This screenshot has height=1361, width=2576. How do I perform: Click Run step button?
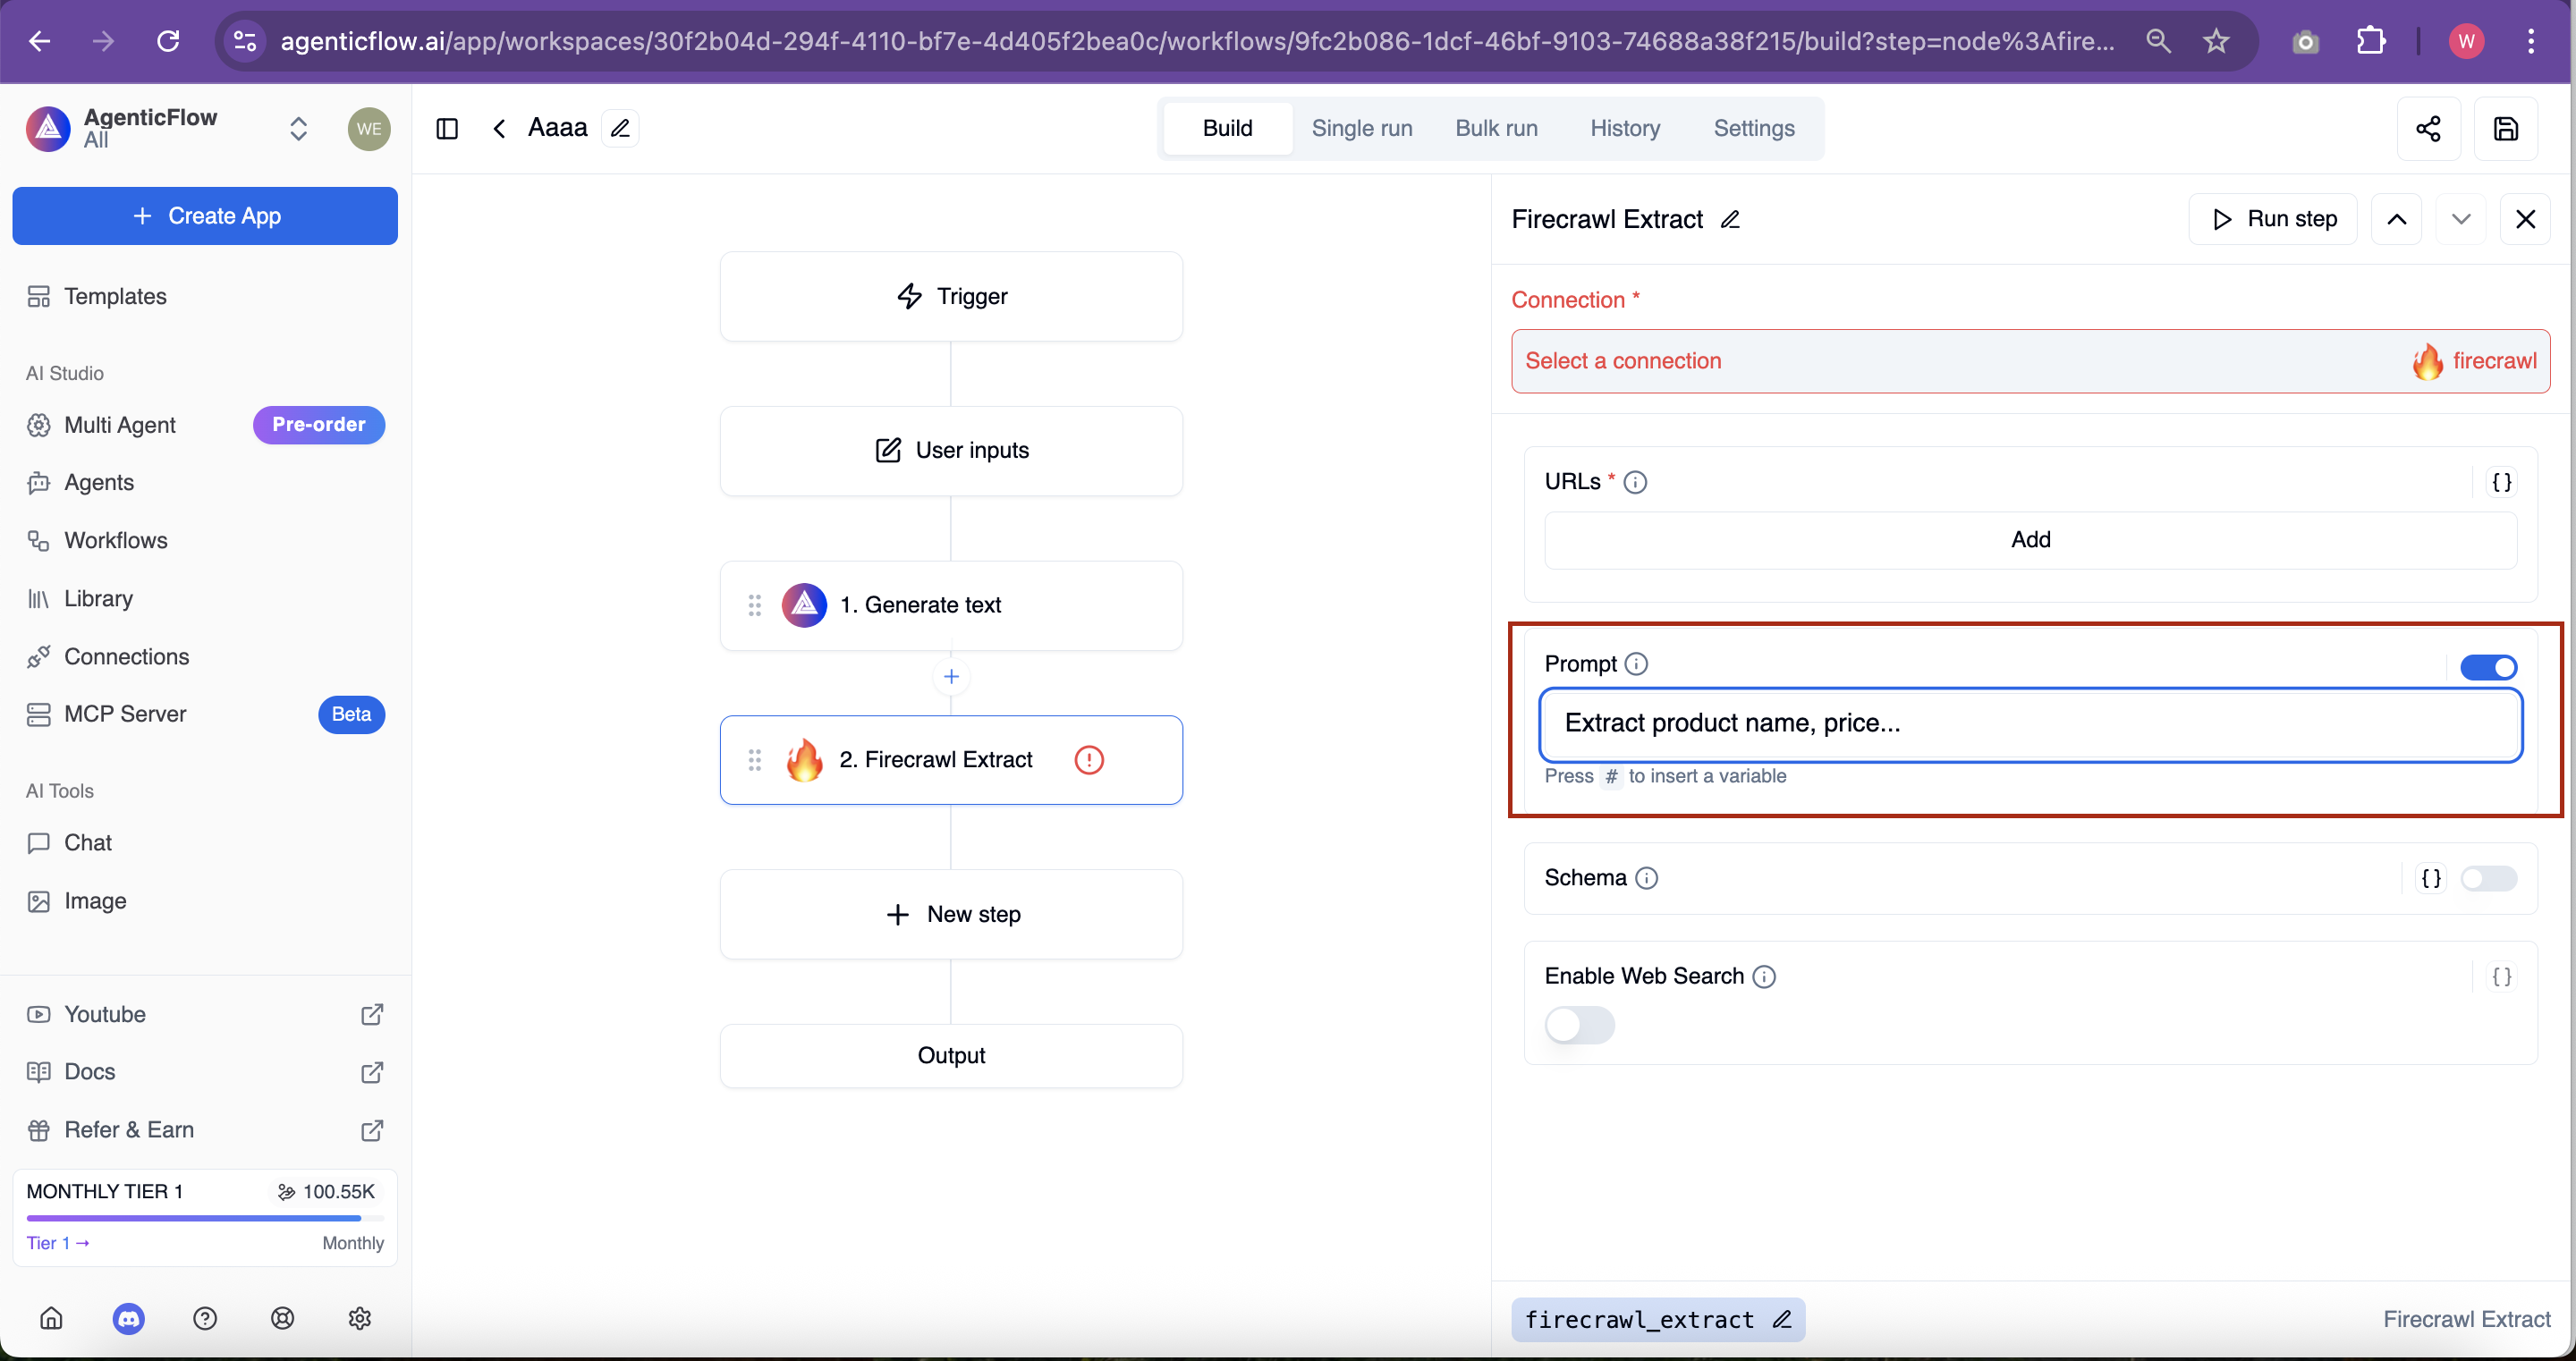[x=2273, y=219]
